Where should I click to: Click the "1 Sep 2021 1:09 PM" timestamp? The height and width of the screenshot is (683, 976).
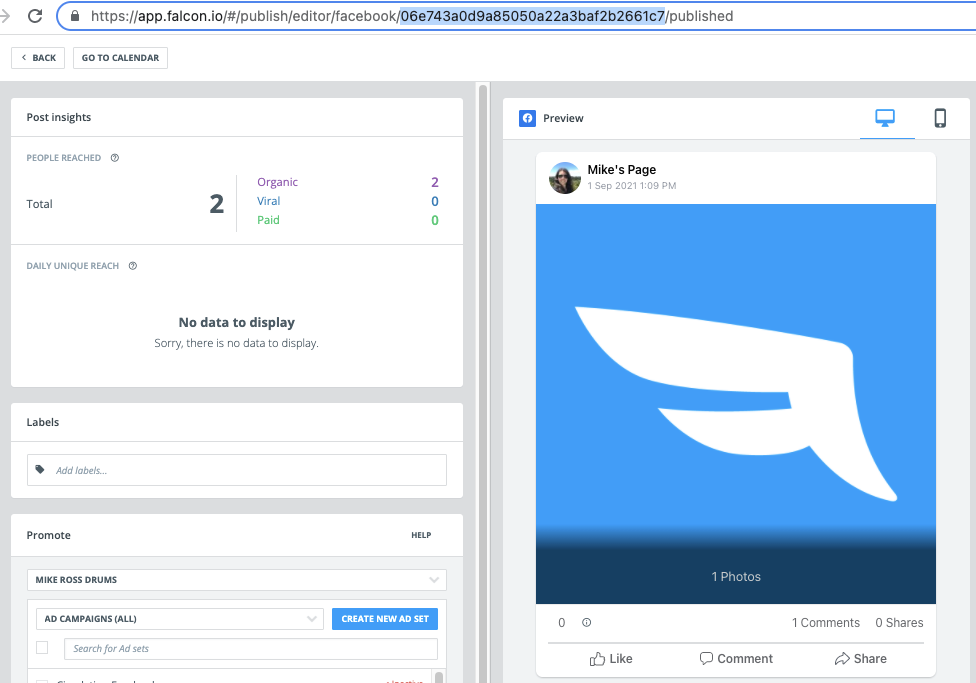pyautogui.click(x=631, y=186)
